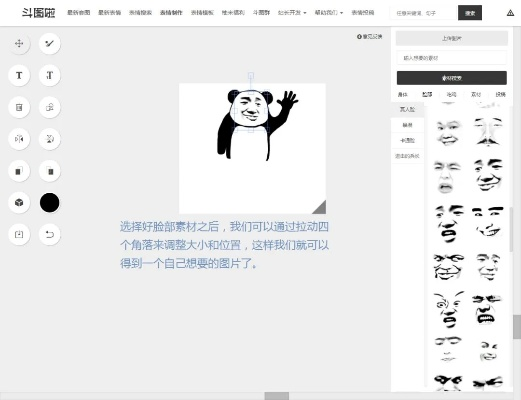The width and height of the screenshot is (521, 400).
Task: Focus the material search input box
Action: 452,58
